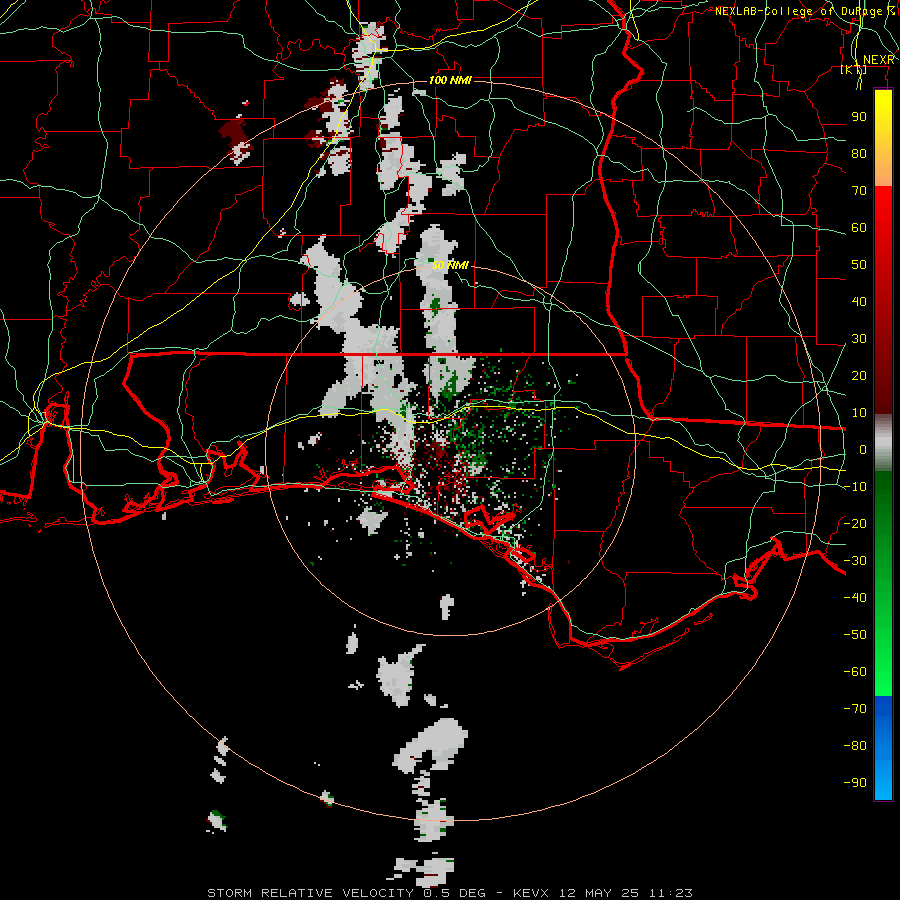
Task: Click the -30 value on the velocity scale
Action: (x=855, y=561)
